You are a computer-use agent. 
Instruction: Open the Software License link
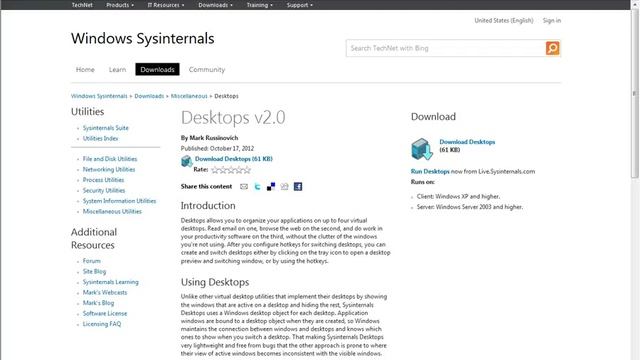[105, 313]
